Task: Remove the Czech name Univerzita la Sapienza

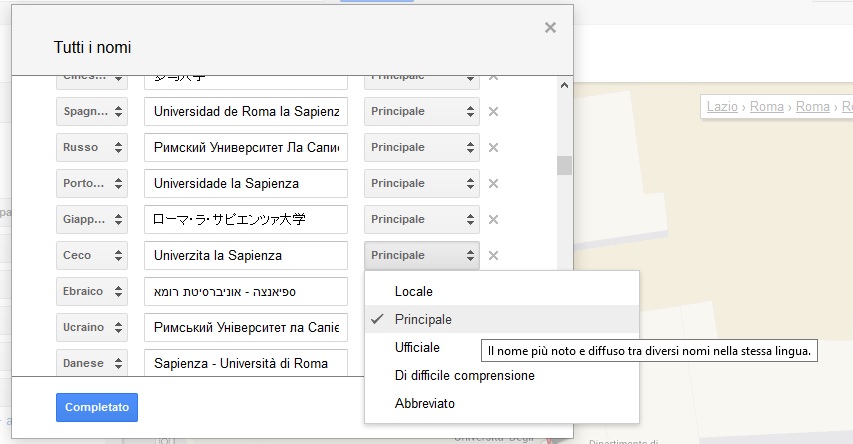Action: [x=493, y=255]
